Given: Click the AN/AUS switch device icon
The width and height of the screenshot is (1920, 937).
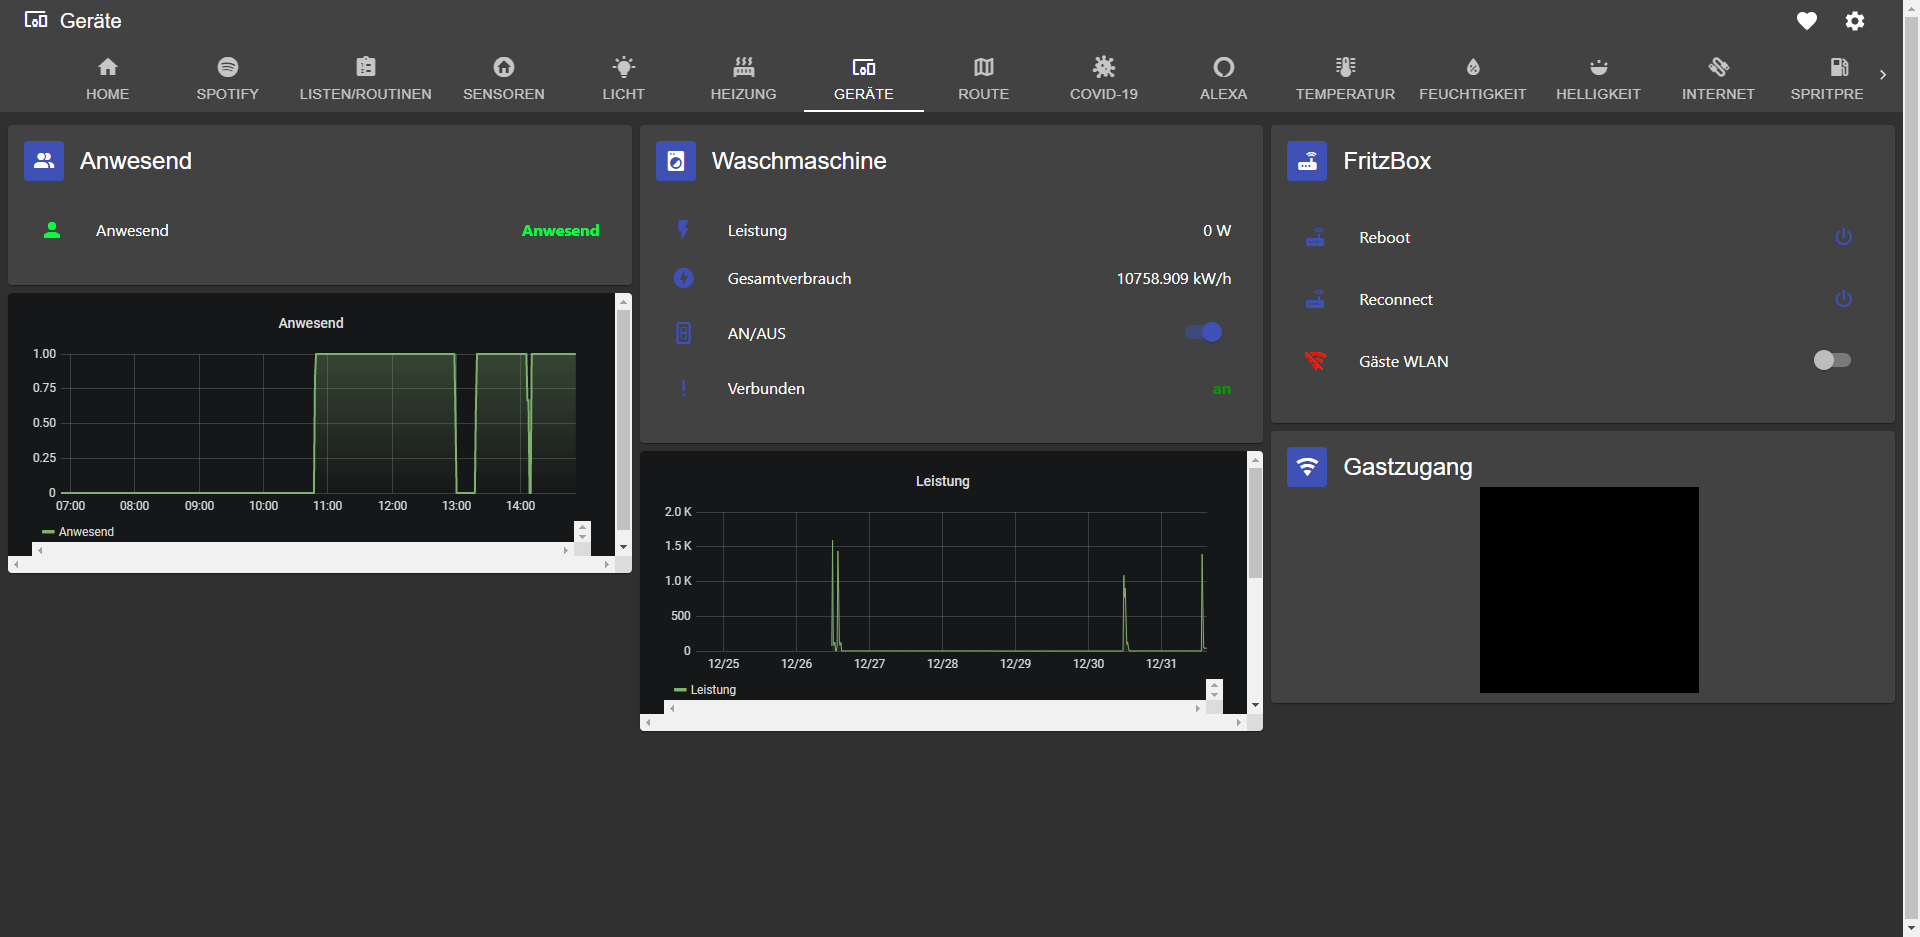Looking at the screenshot, I should [684, 333].
